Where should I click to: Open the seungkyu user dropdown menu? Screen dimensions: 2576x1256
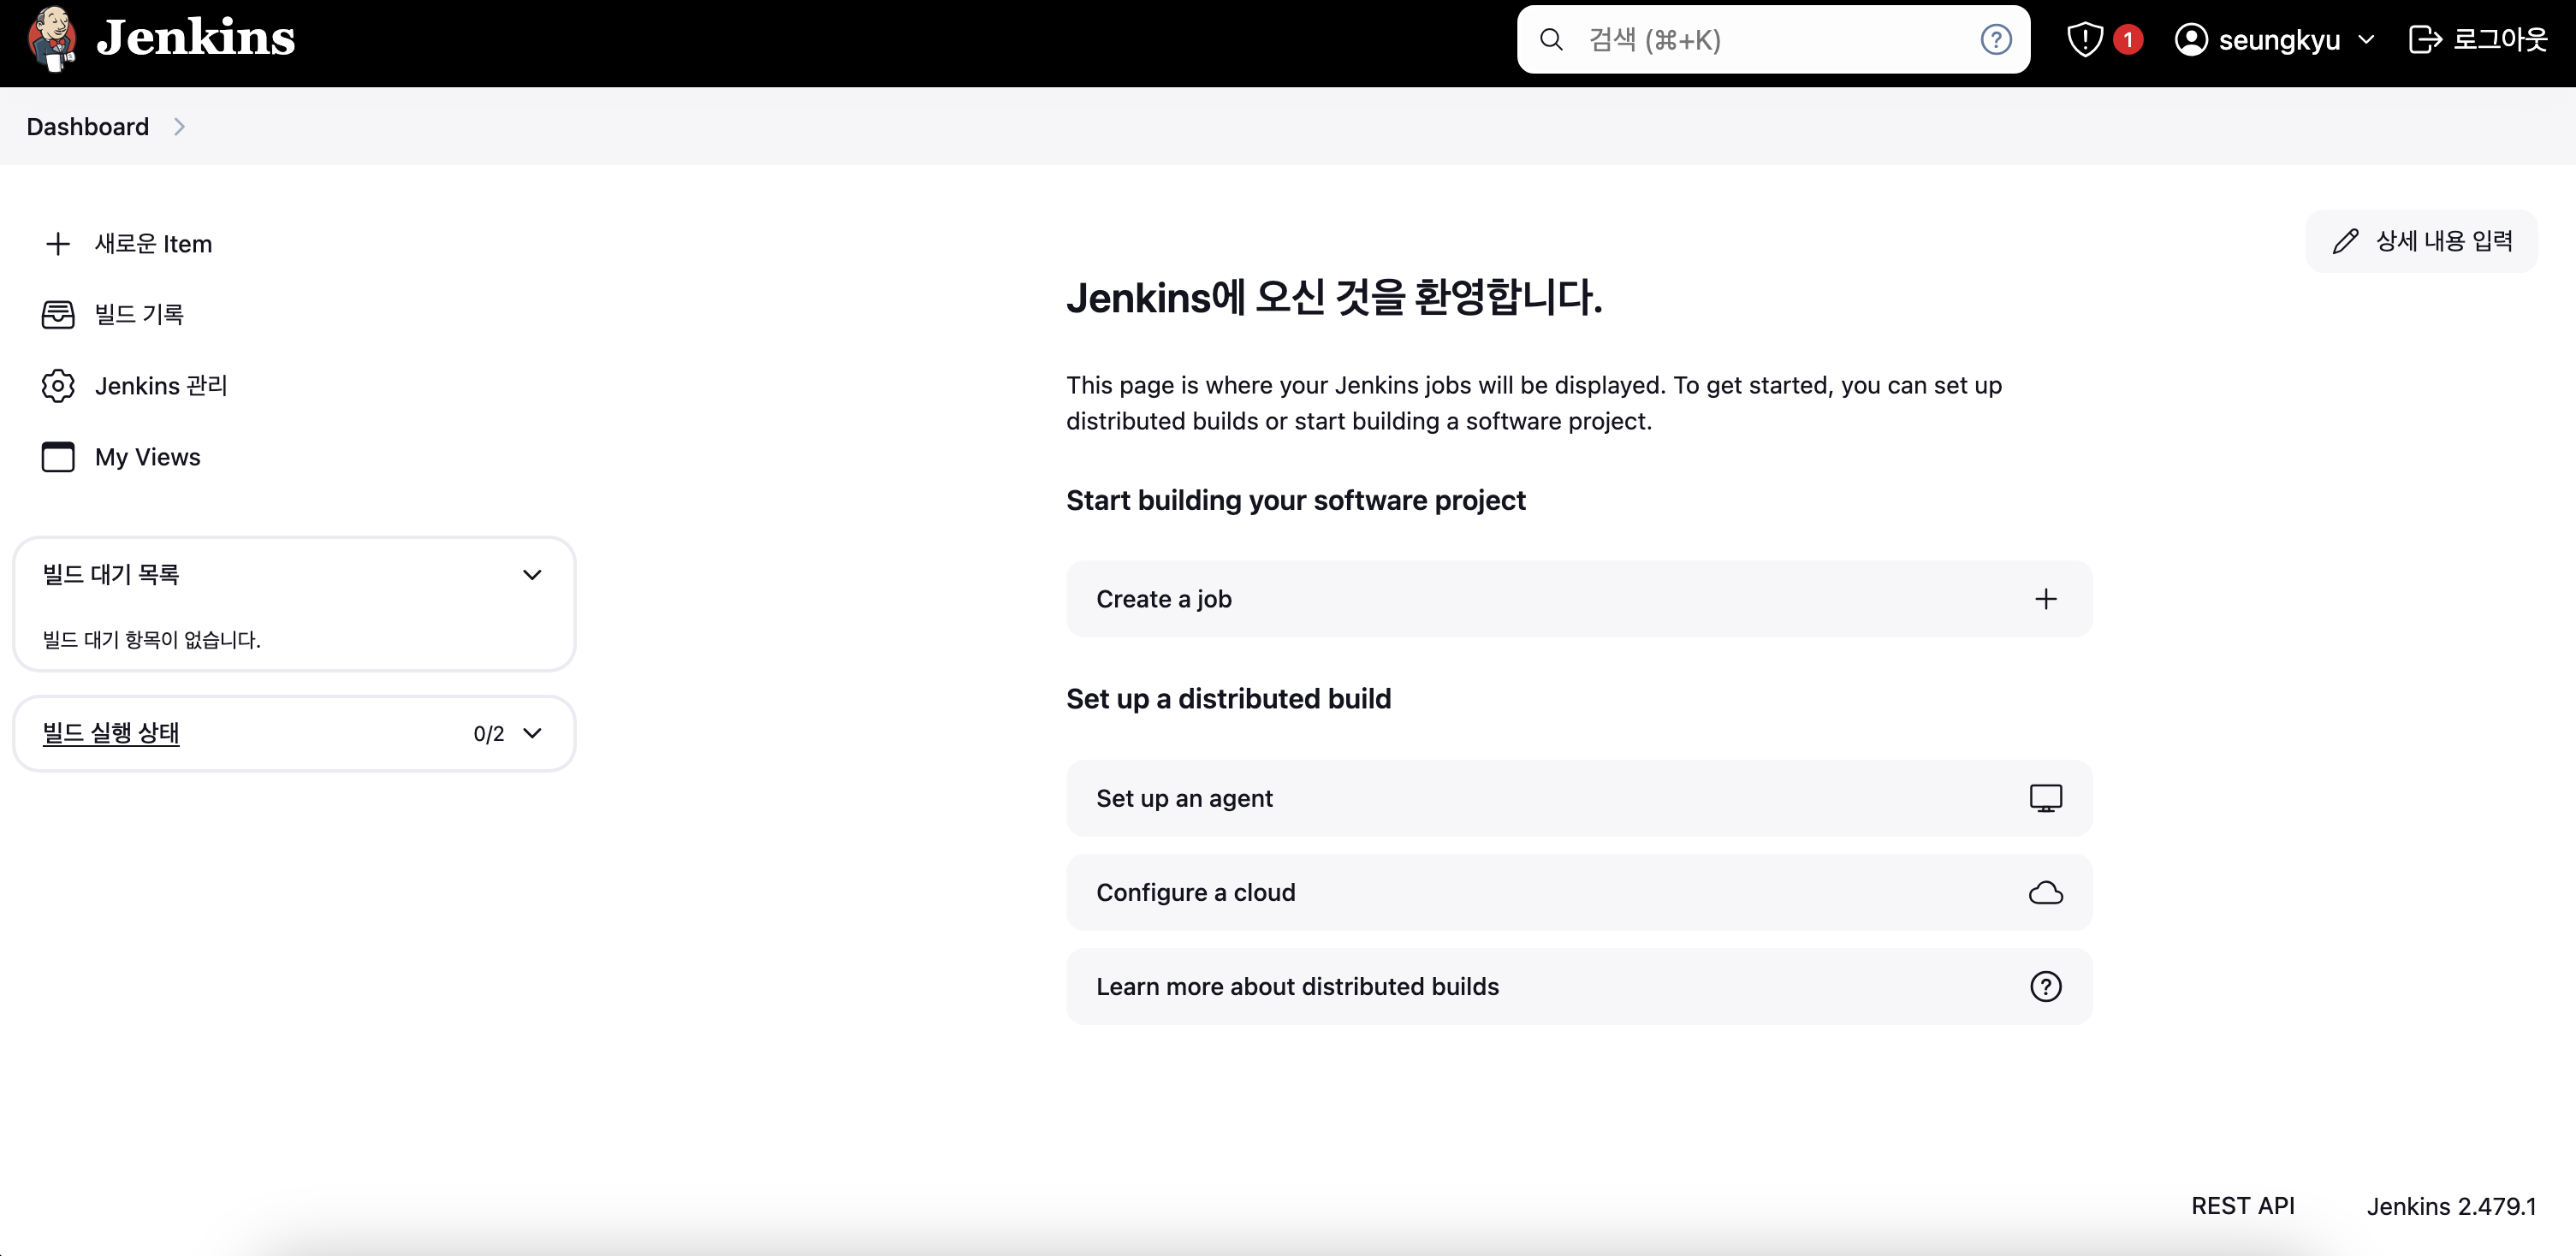2366,40
